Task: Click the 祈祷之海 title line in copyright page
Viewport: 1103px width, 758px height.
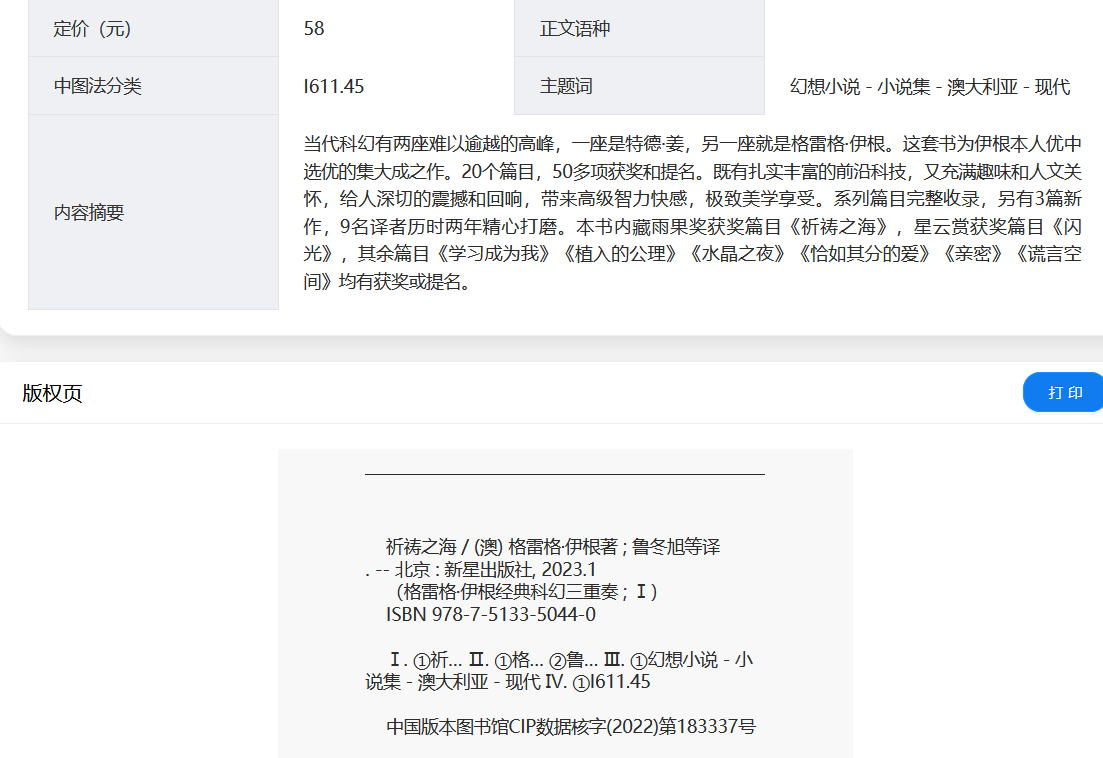Action: [x=552, y=547]
